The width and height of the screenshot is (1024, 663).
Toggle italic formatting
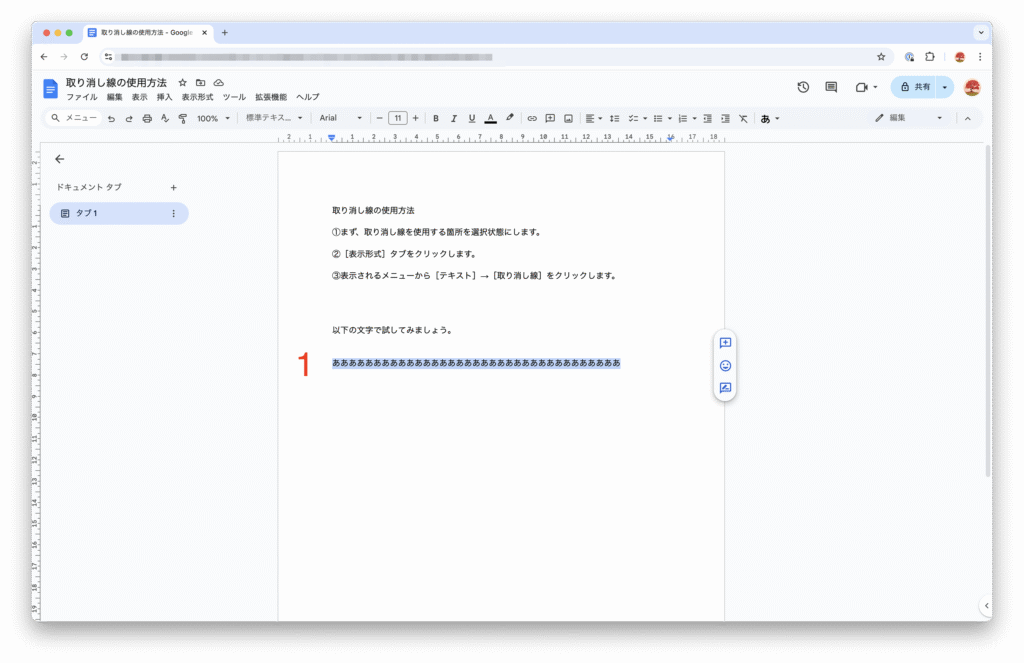tap(453, 118)
